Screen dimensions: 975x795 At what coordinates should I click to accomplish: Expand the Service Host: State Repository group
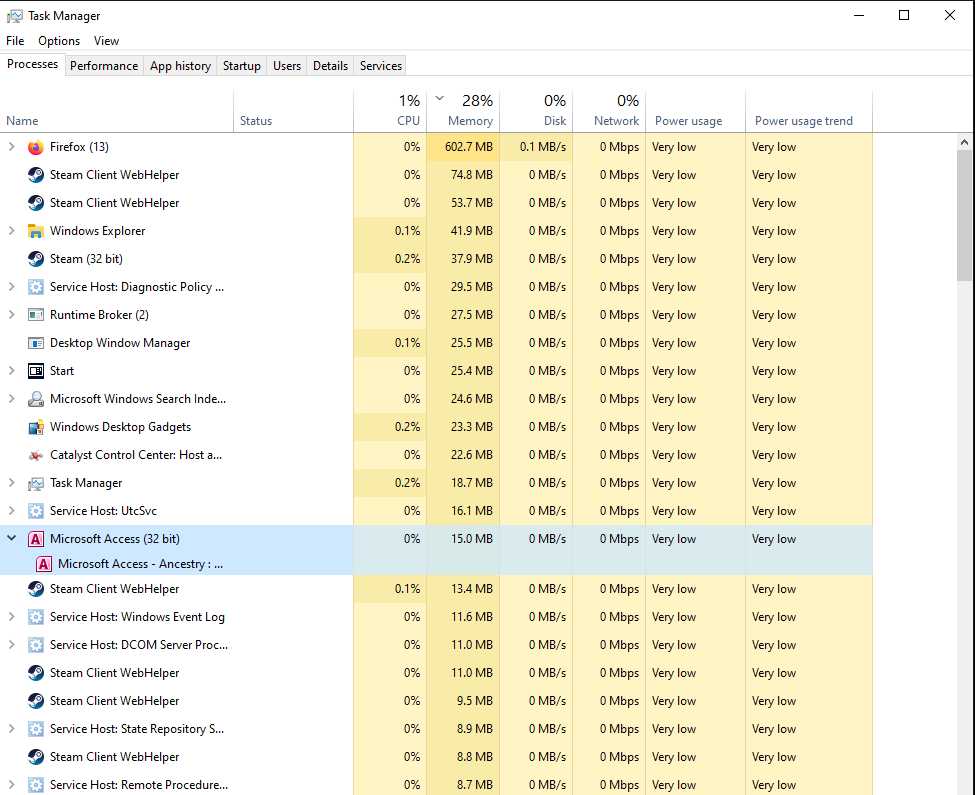coord(11,728)
